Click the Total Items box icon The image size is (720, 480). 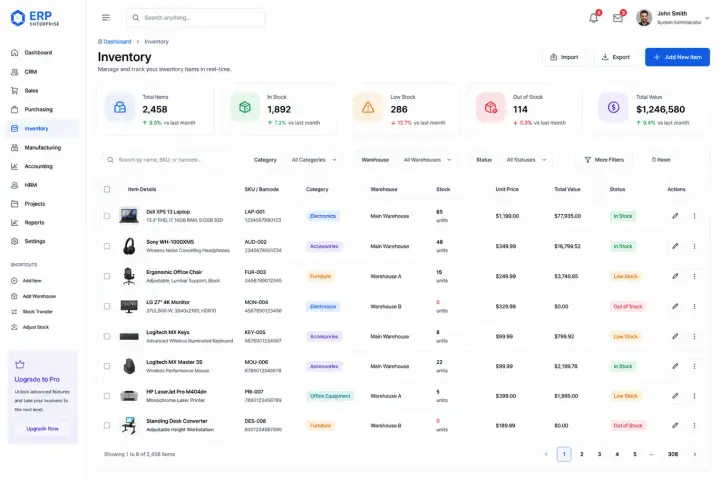click(x=120, y=107)
